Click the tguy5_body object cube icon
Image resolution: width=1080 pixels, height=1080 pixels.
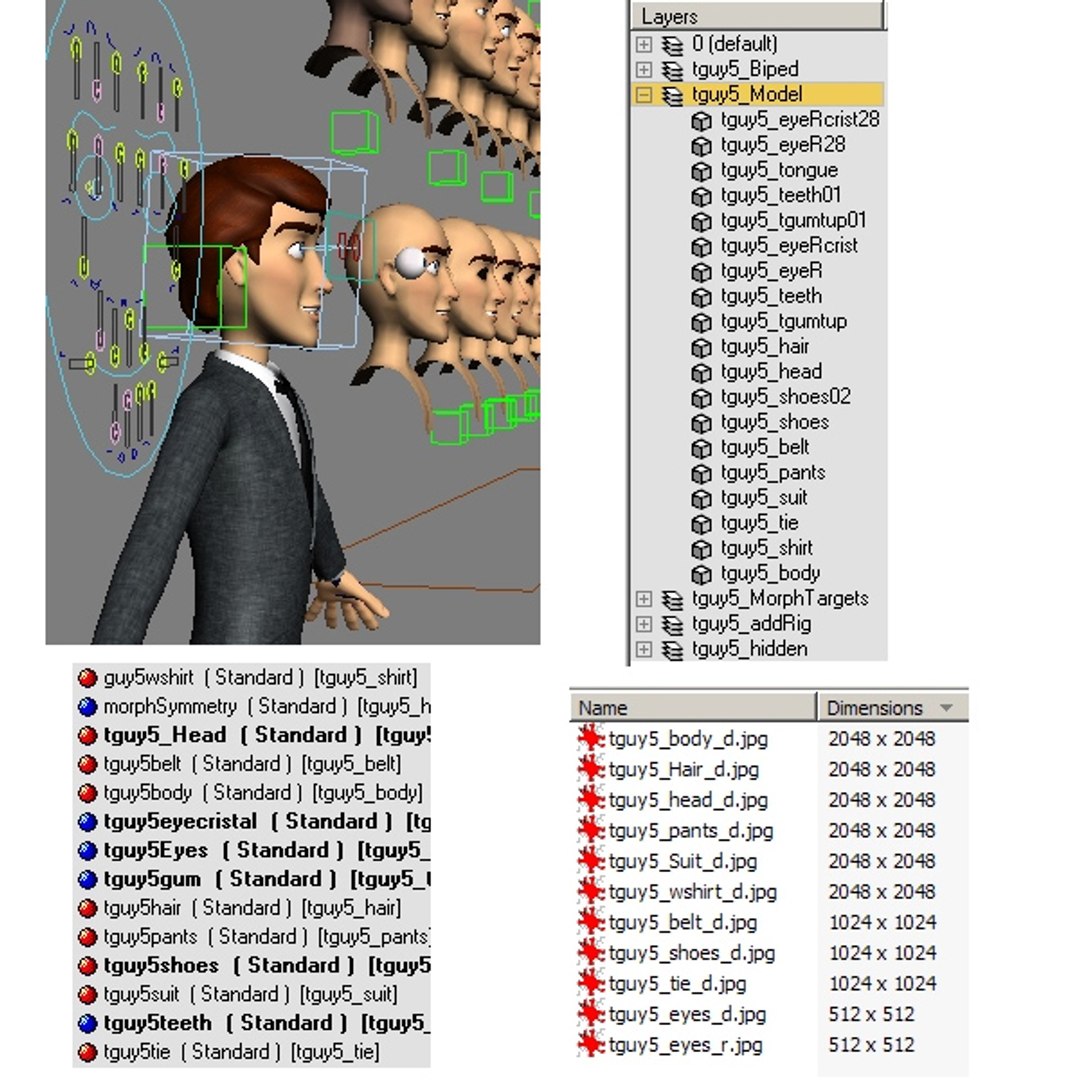tap(701, 574)
